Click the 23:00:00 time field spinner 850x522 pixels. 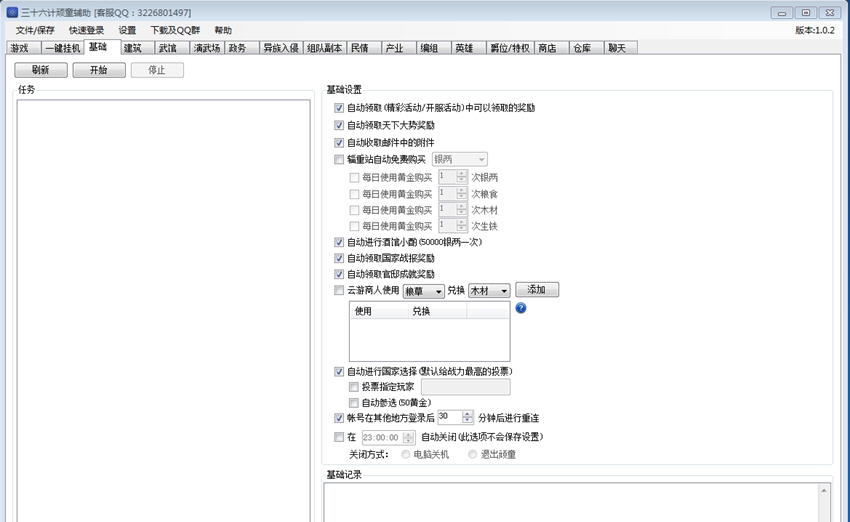(x=409, y=437)
